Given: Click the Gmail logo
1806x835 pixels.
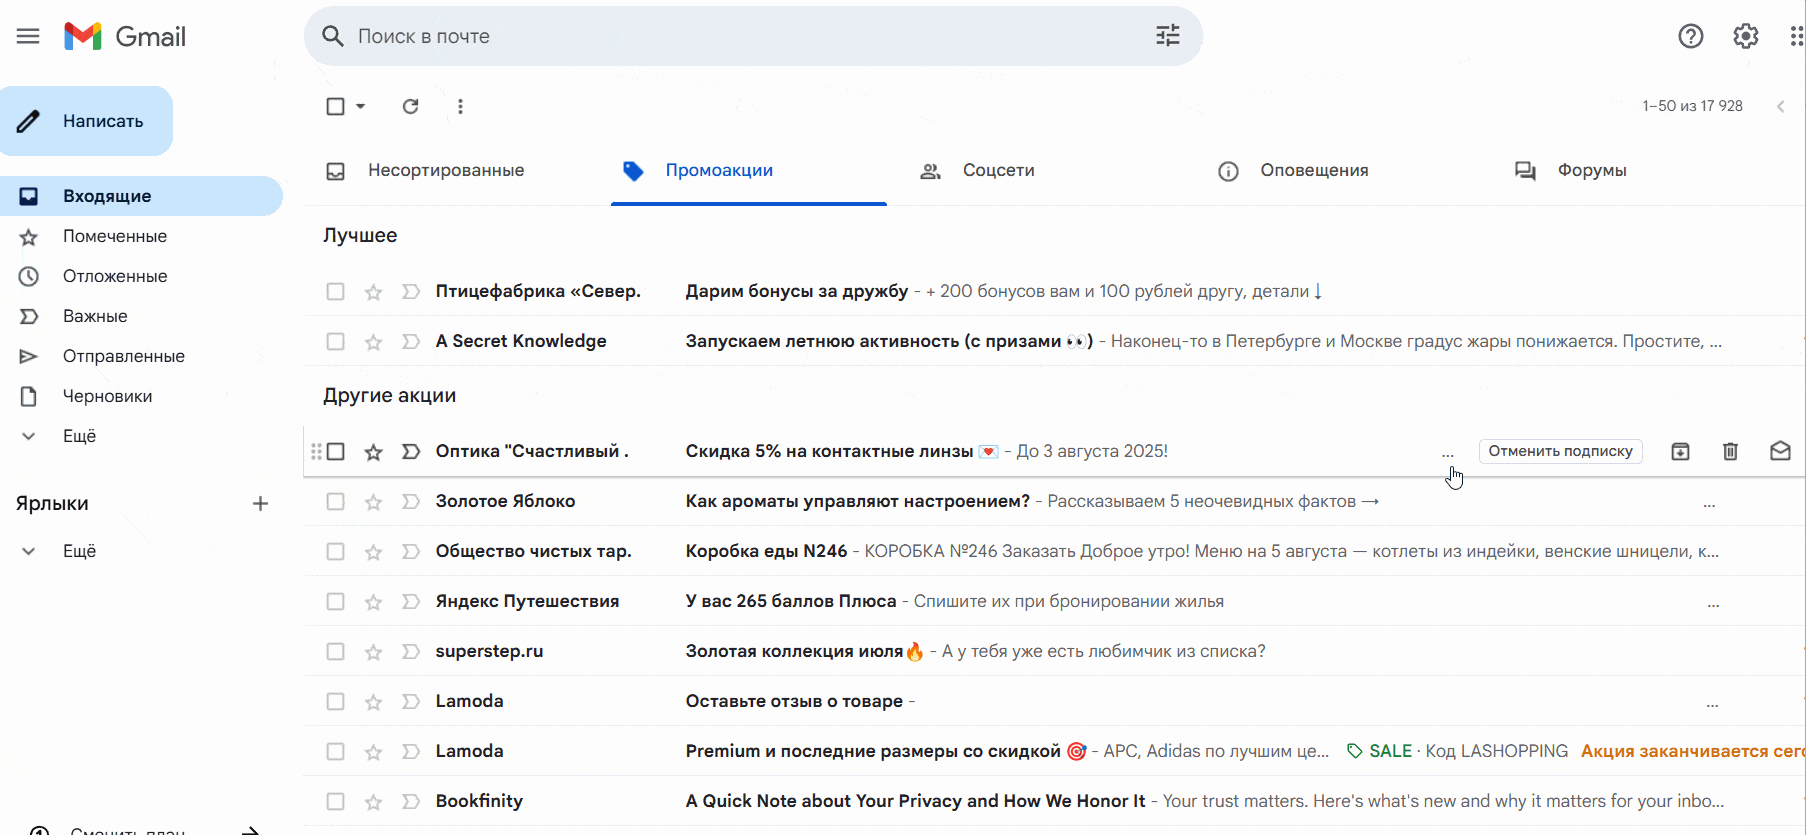Looking at the screenshot, I should tap(125, 36).
